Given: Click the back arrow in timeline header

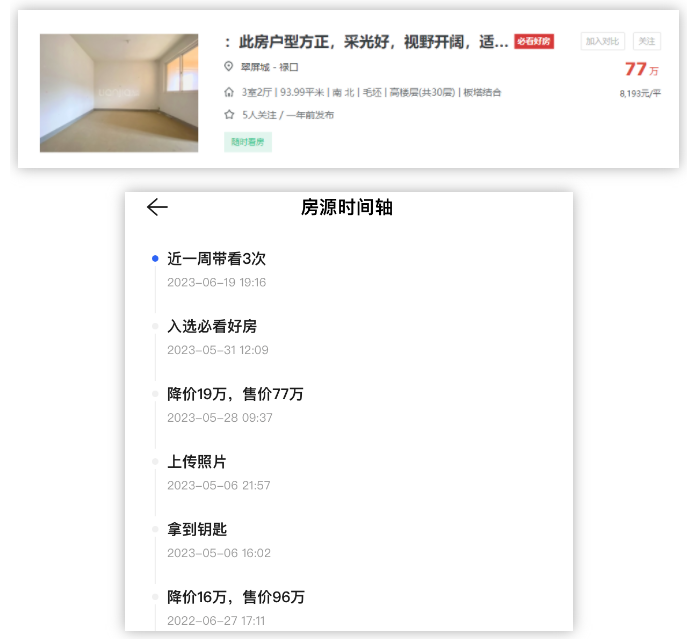Looking at the screenshot, I should [x=157, y=207].
